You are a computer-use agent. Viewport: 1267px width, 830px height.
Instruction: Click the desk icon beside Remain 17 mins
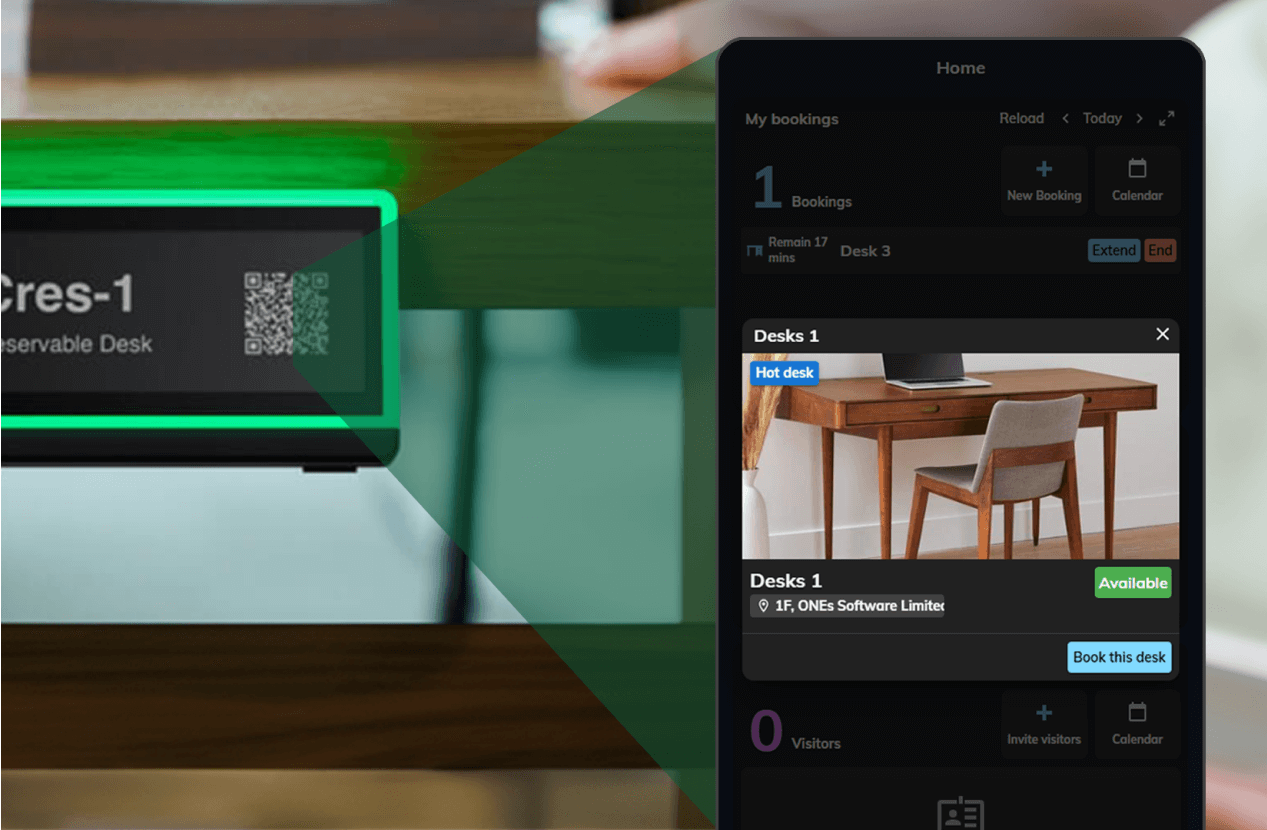tap(754, 250)
